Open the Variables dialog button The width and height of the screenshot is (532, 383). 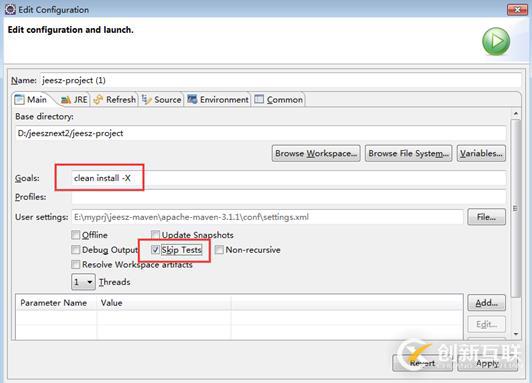point(481,153)
